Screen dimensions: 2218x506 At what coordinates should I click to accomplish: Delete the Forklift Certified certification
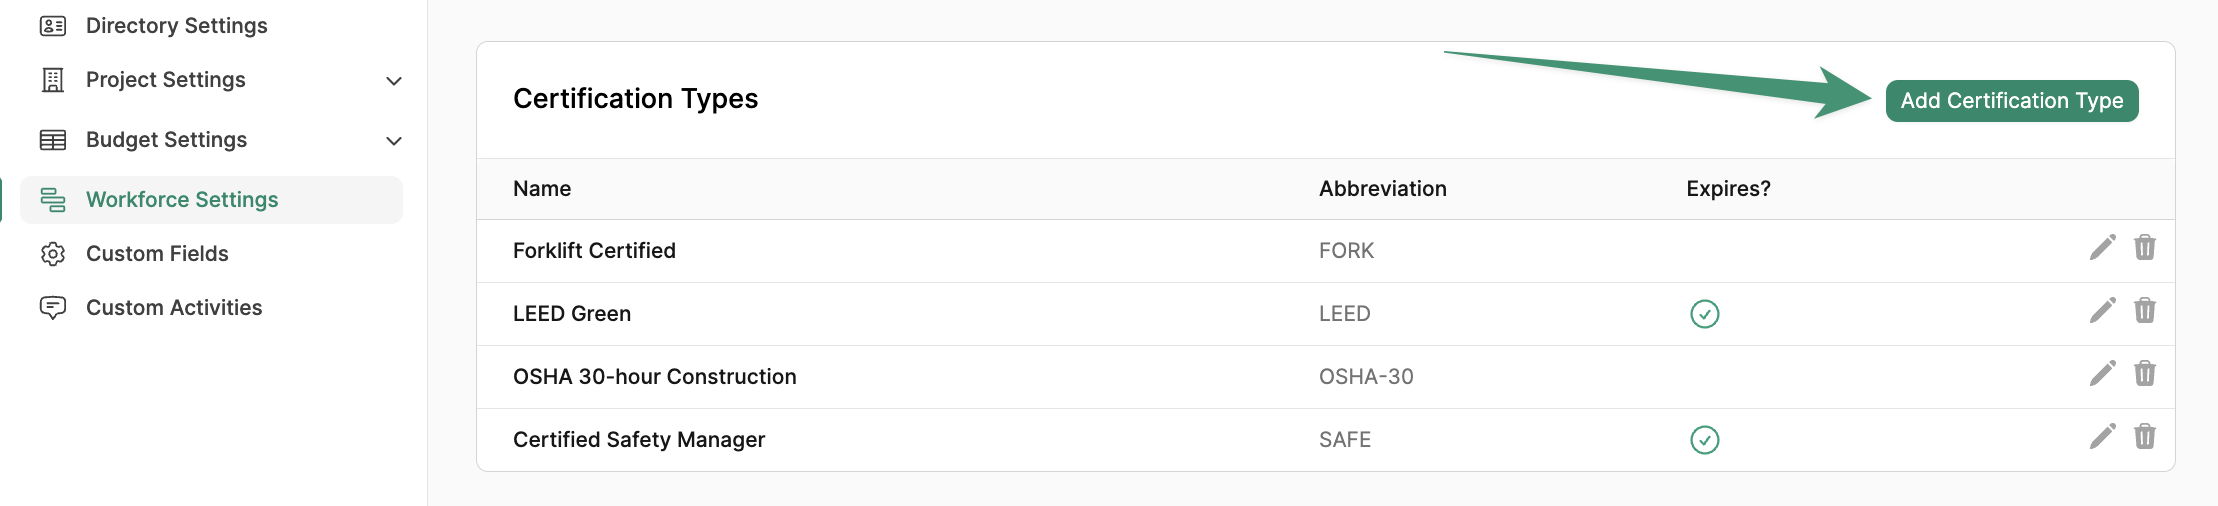click(x=2144, y=247)
